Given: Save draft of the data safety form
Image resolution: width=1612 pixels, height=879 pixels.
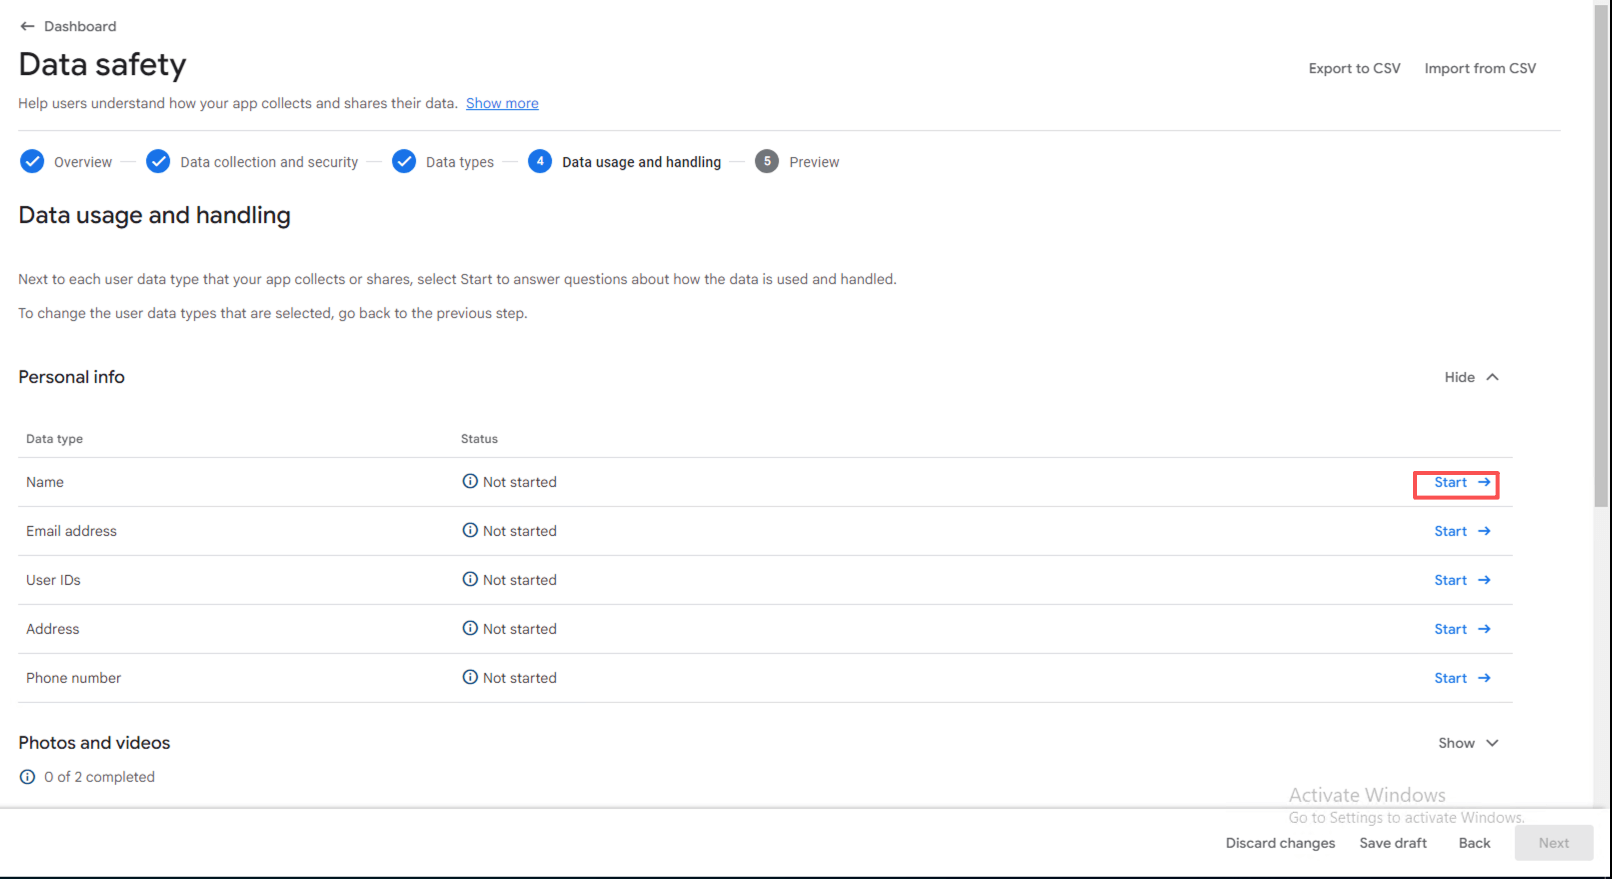Looking at the screenshot, I should pyautogui.click(x=1393, y=843).
